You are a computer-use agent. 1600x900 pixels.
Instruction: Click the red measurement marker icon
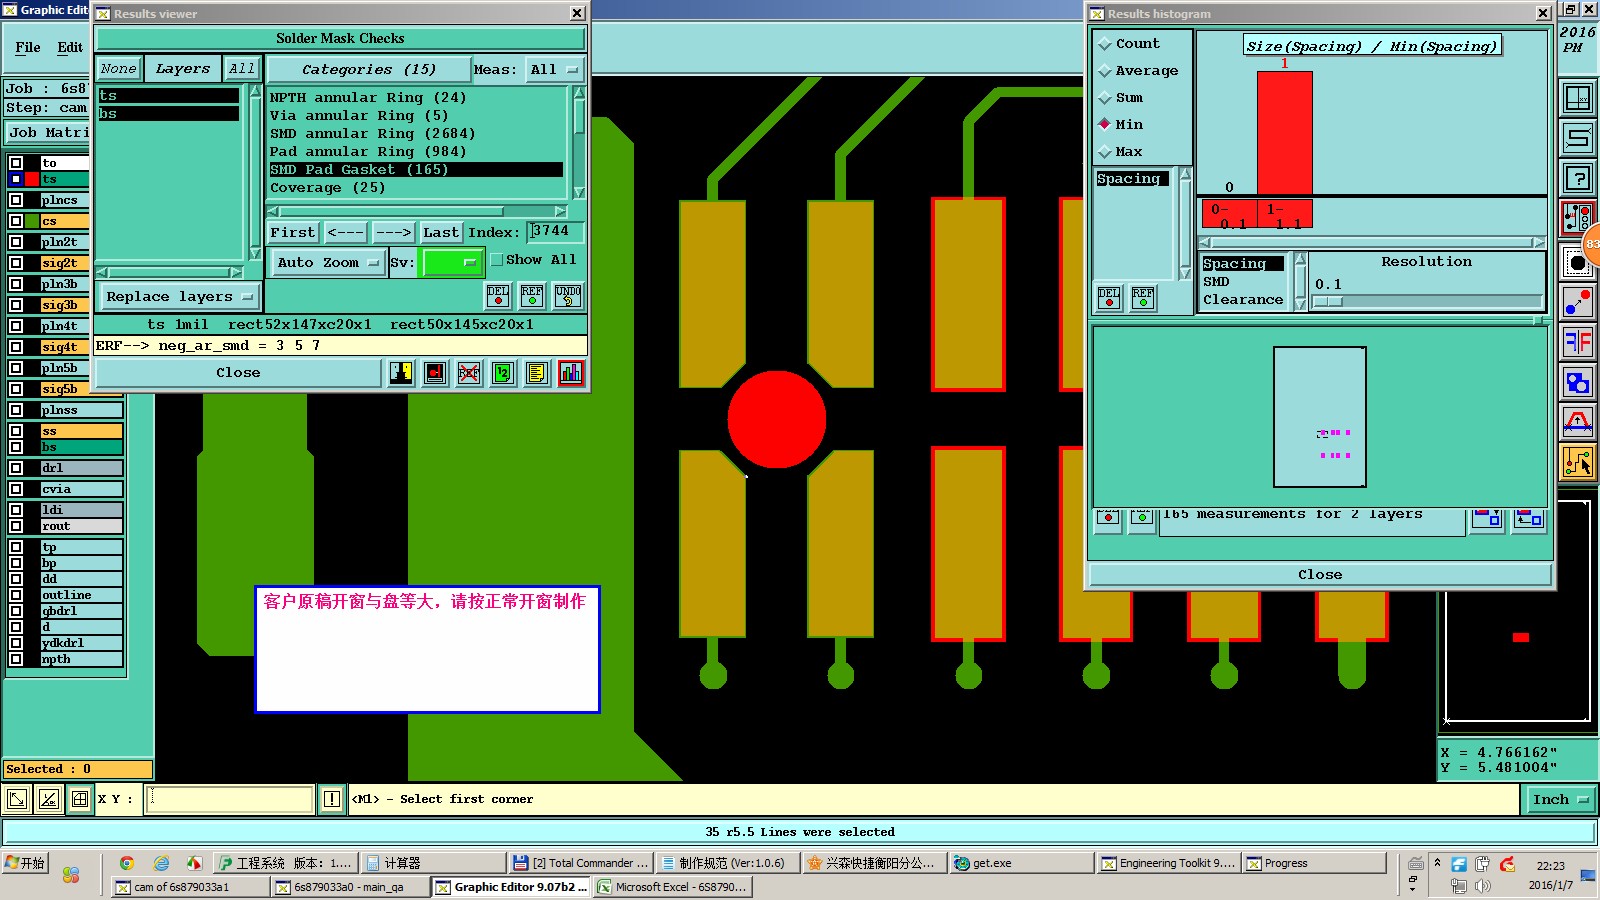pos(435,373)
